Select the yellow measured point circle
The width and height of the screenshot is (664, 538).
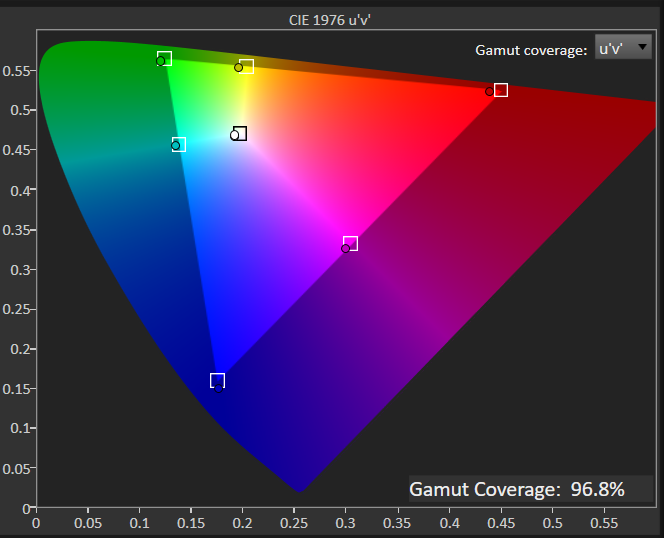pos(238,68)
